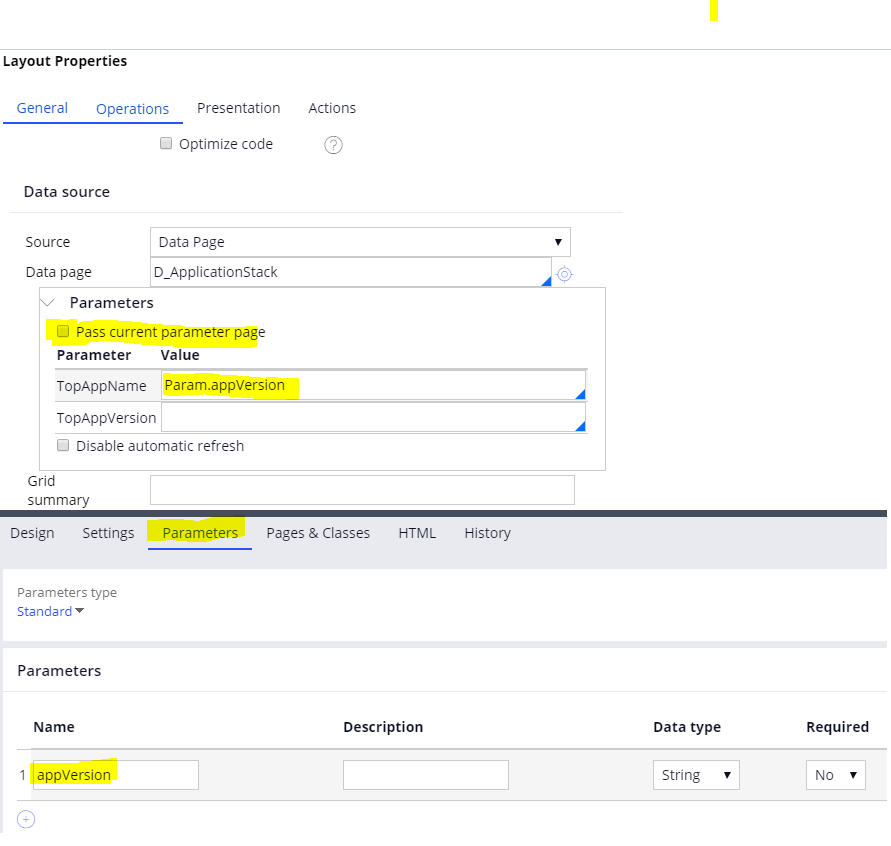The image size is (891, 846).
Task: Open the Required dropdown set to No
Action: pyautogui.click(x=835, y=774)
